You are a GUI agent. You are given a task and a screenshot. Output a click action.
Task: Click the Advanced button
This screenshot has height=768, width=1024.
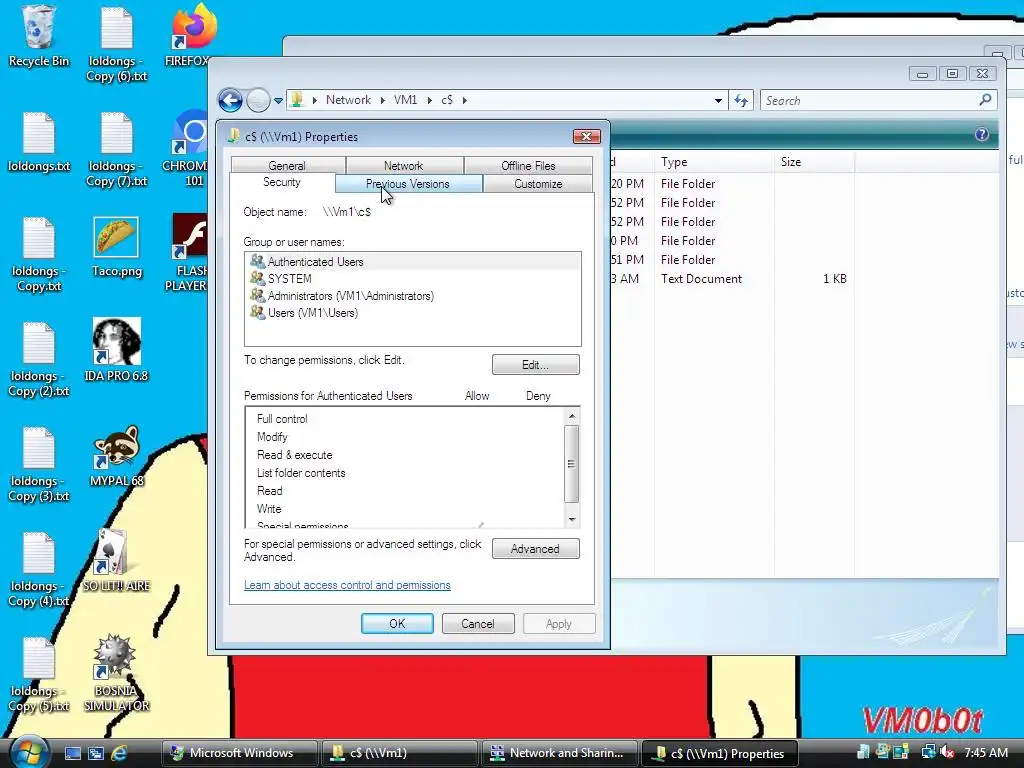pos(536,549)
